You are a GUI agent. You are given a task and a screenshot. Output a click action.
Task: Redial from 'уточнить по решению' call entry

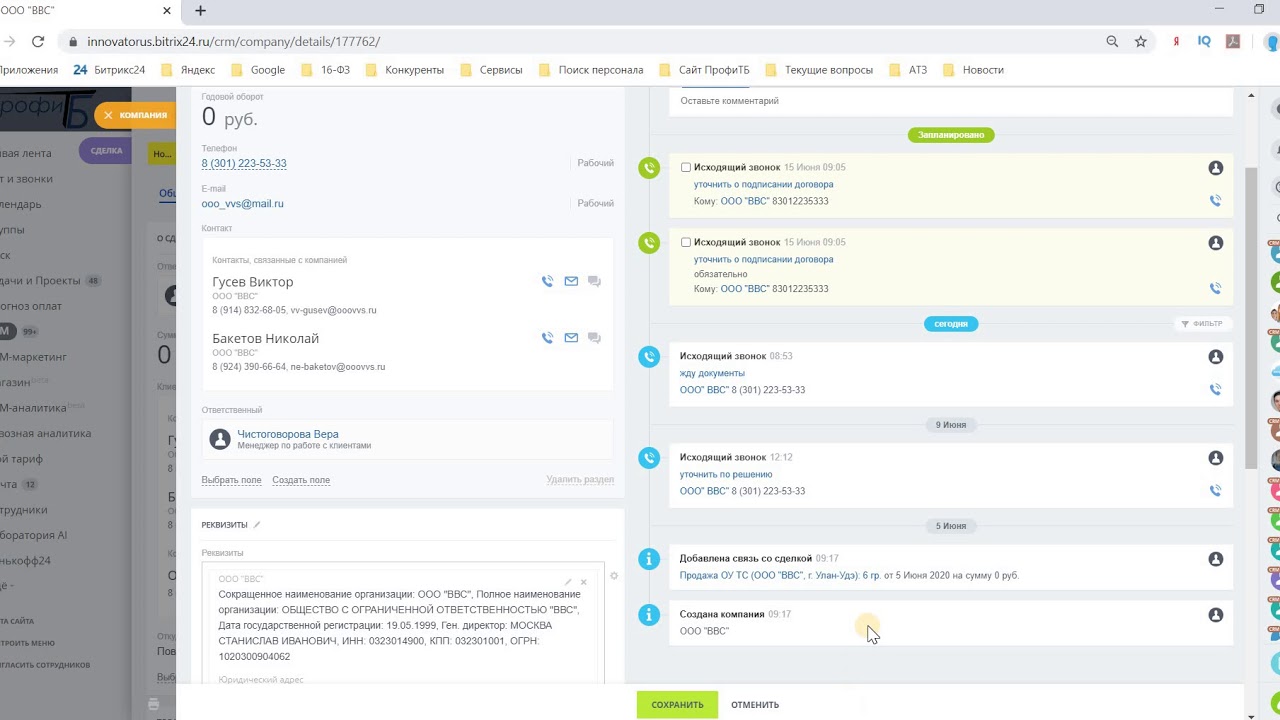pos(1215,491)
